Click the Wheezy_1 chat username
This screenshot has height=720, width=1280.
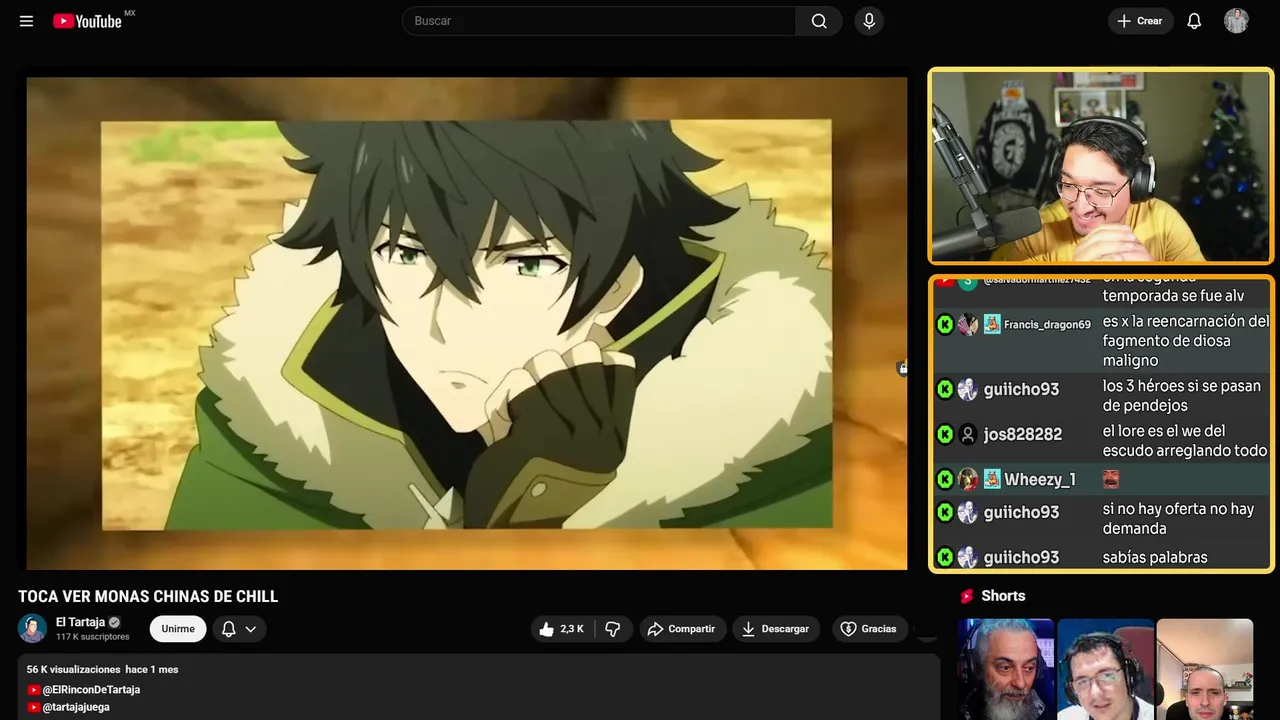1040,480
